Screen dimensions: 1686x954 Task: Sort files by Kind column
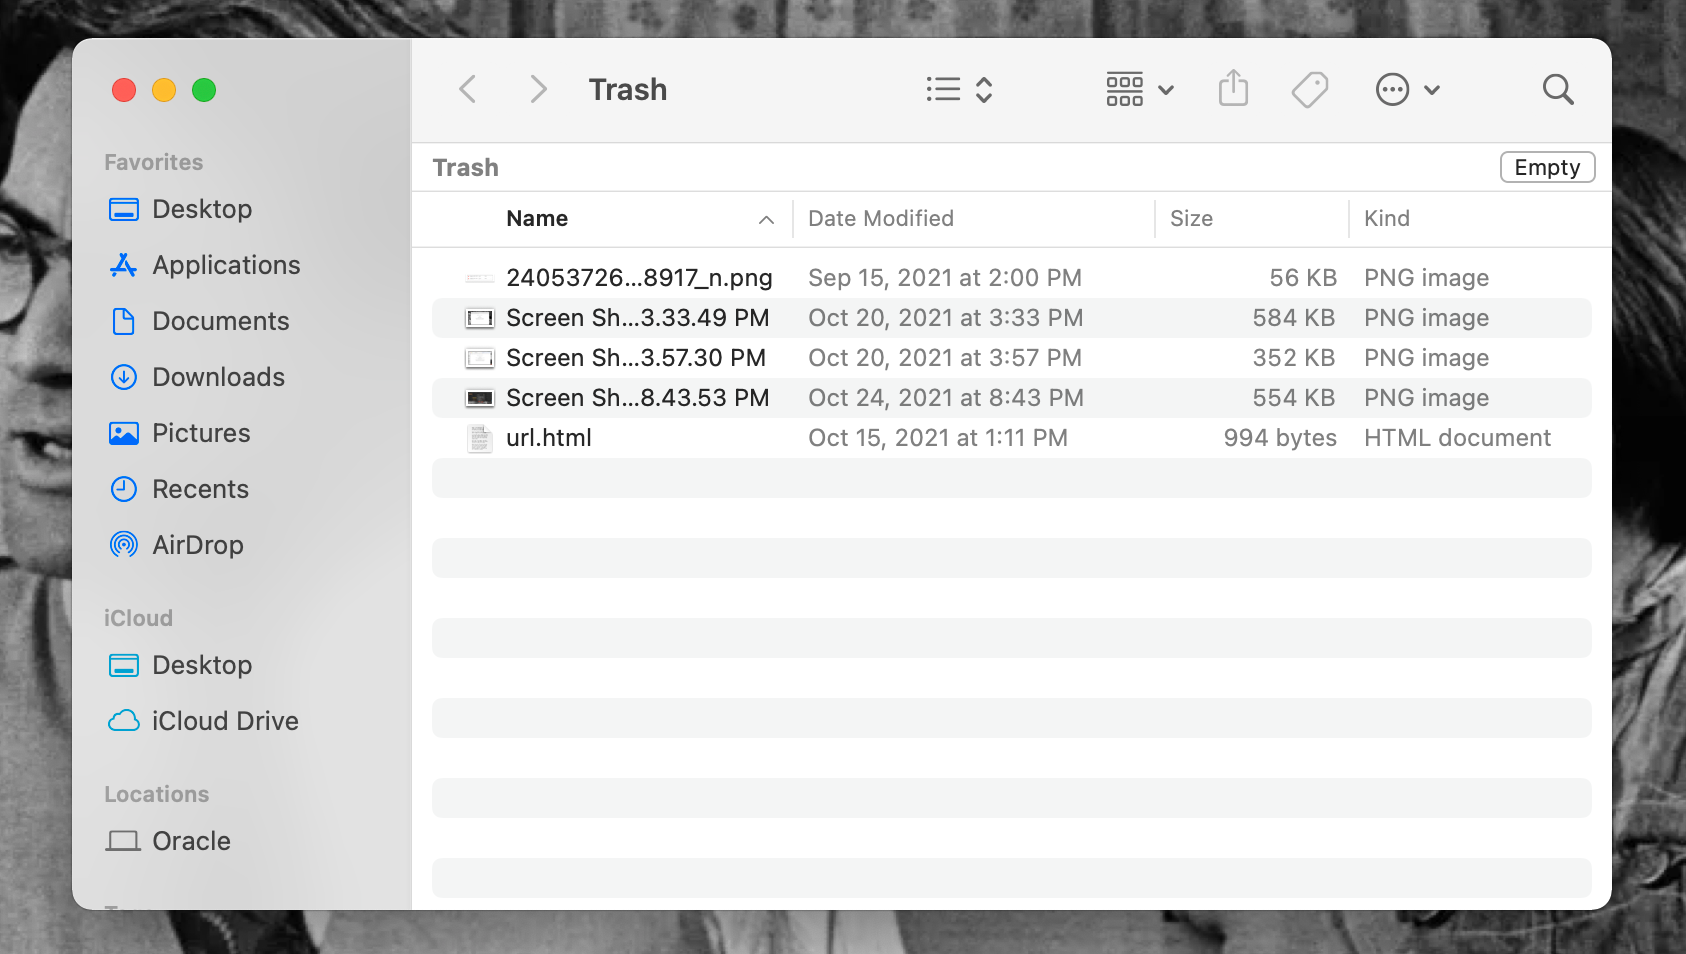[1387, 219]
